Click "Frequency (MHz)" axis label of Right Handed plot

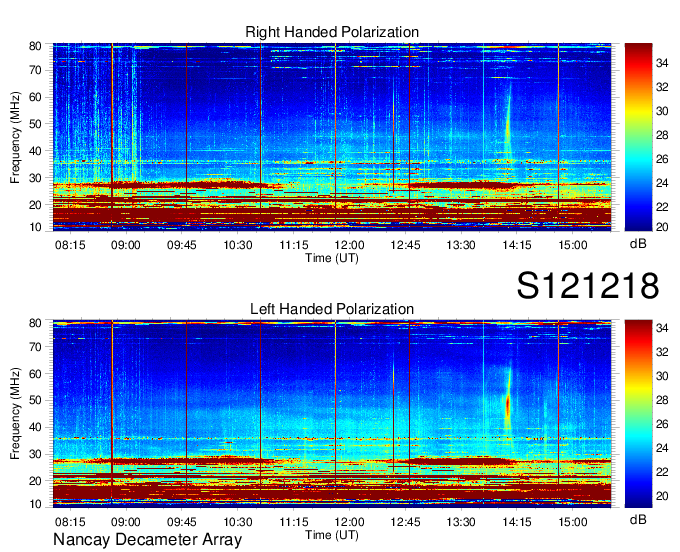(x=15, y=137)
